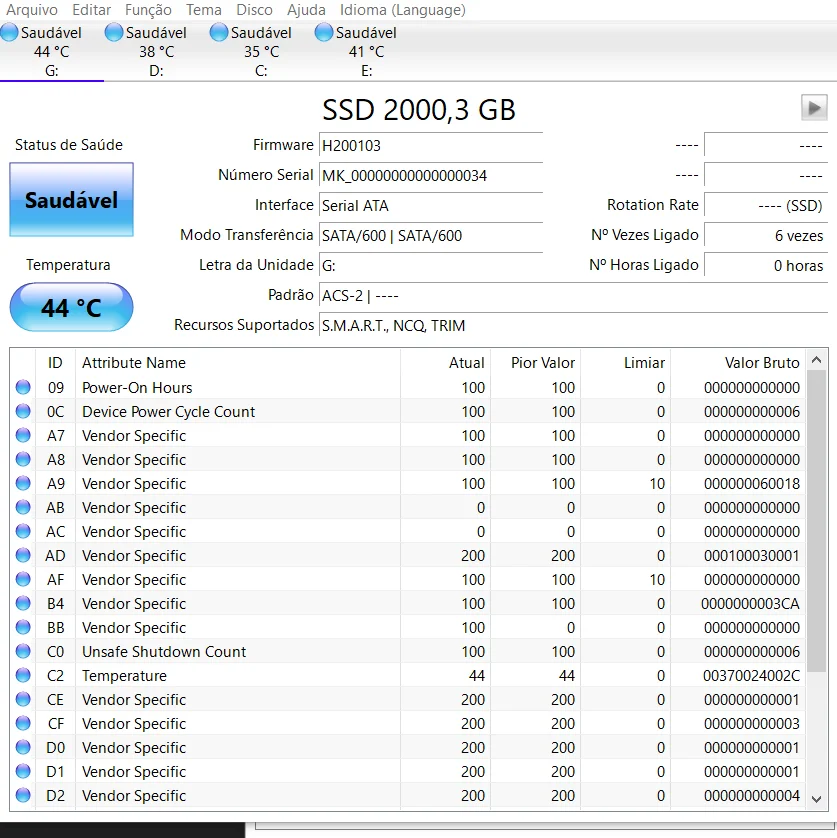Screen dimensions: 837x838
Task: Click the Saudável health status button
Action: point(71,200)
